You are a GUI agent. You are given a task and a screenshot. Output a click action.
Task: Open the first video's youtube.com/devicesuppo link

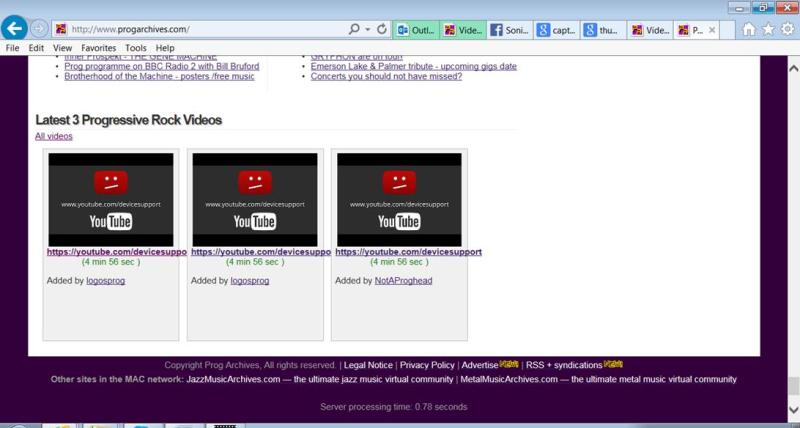click(x=117, y=252)
